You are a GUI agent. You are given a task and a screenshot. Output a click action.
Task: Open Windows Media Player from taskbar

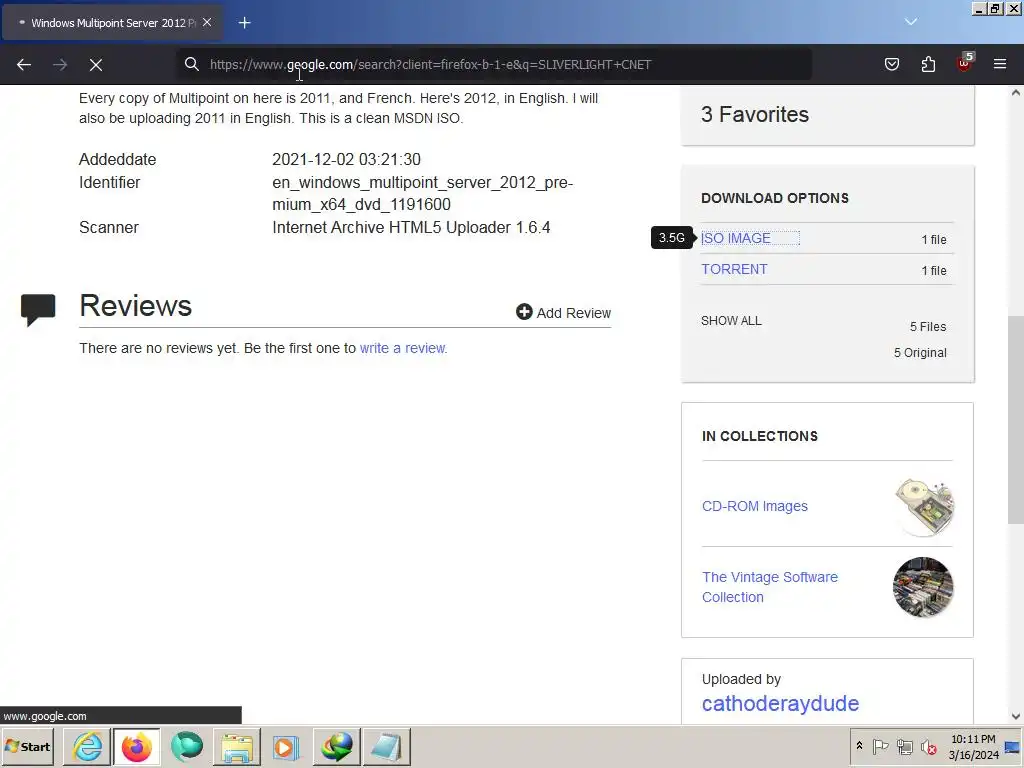[286, 746]
